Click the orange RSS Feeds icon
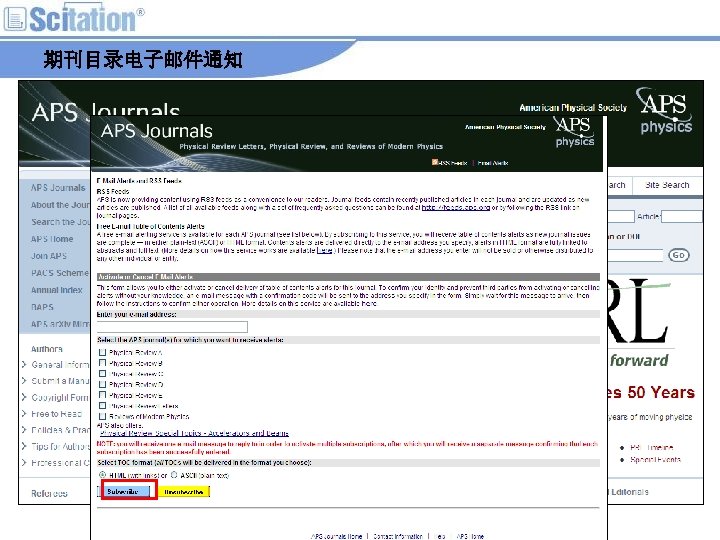The image size is (720, 540). pos(434,162)
